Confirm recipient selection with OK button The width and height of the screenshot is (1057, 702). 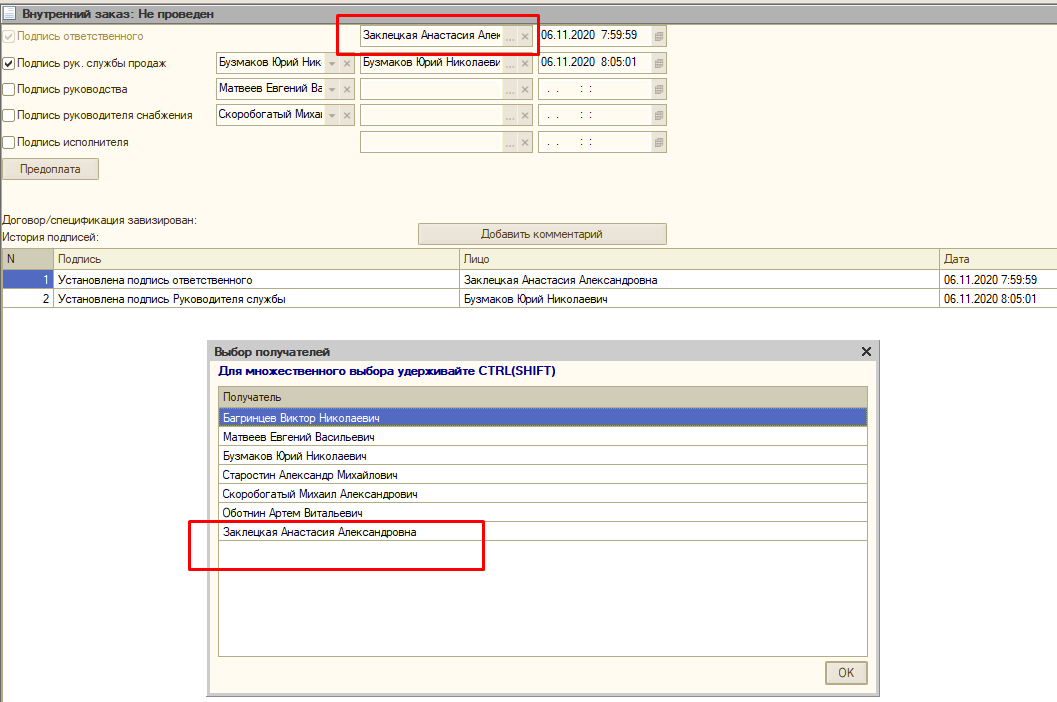[846, 672]
